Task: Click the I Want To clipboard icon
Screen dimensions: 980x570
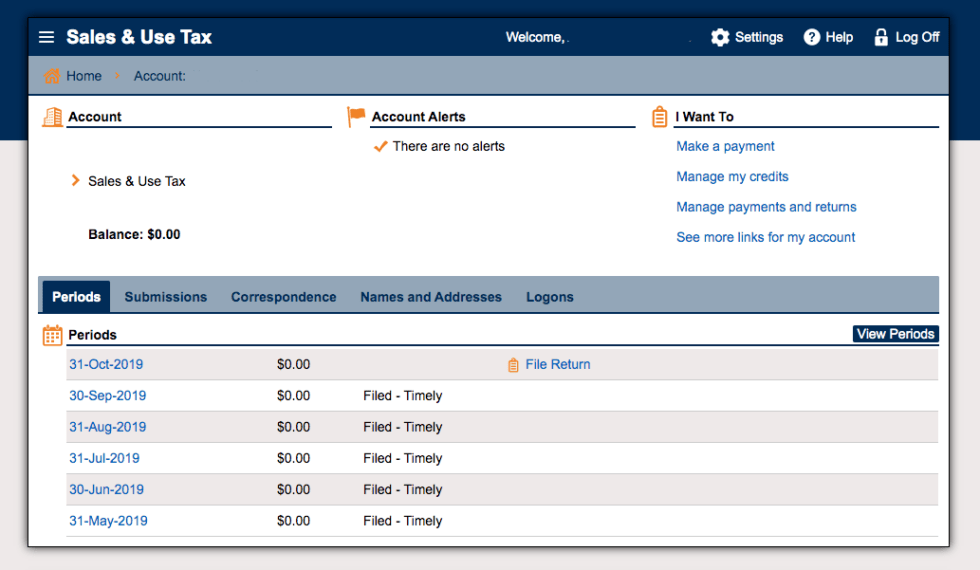Action: click(x=659, y=117)
